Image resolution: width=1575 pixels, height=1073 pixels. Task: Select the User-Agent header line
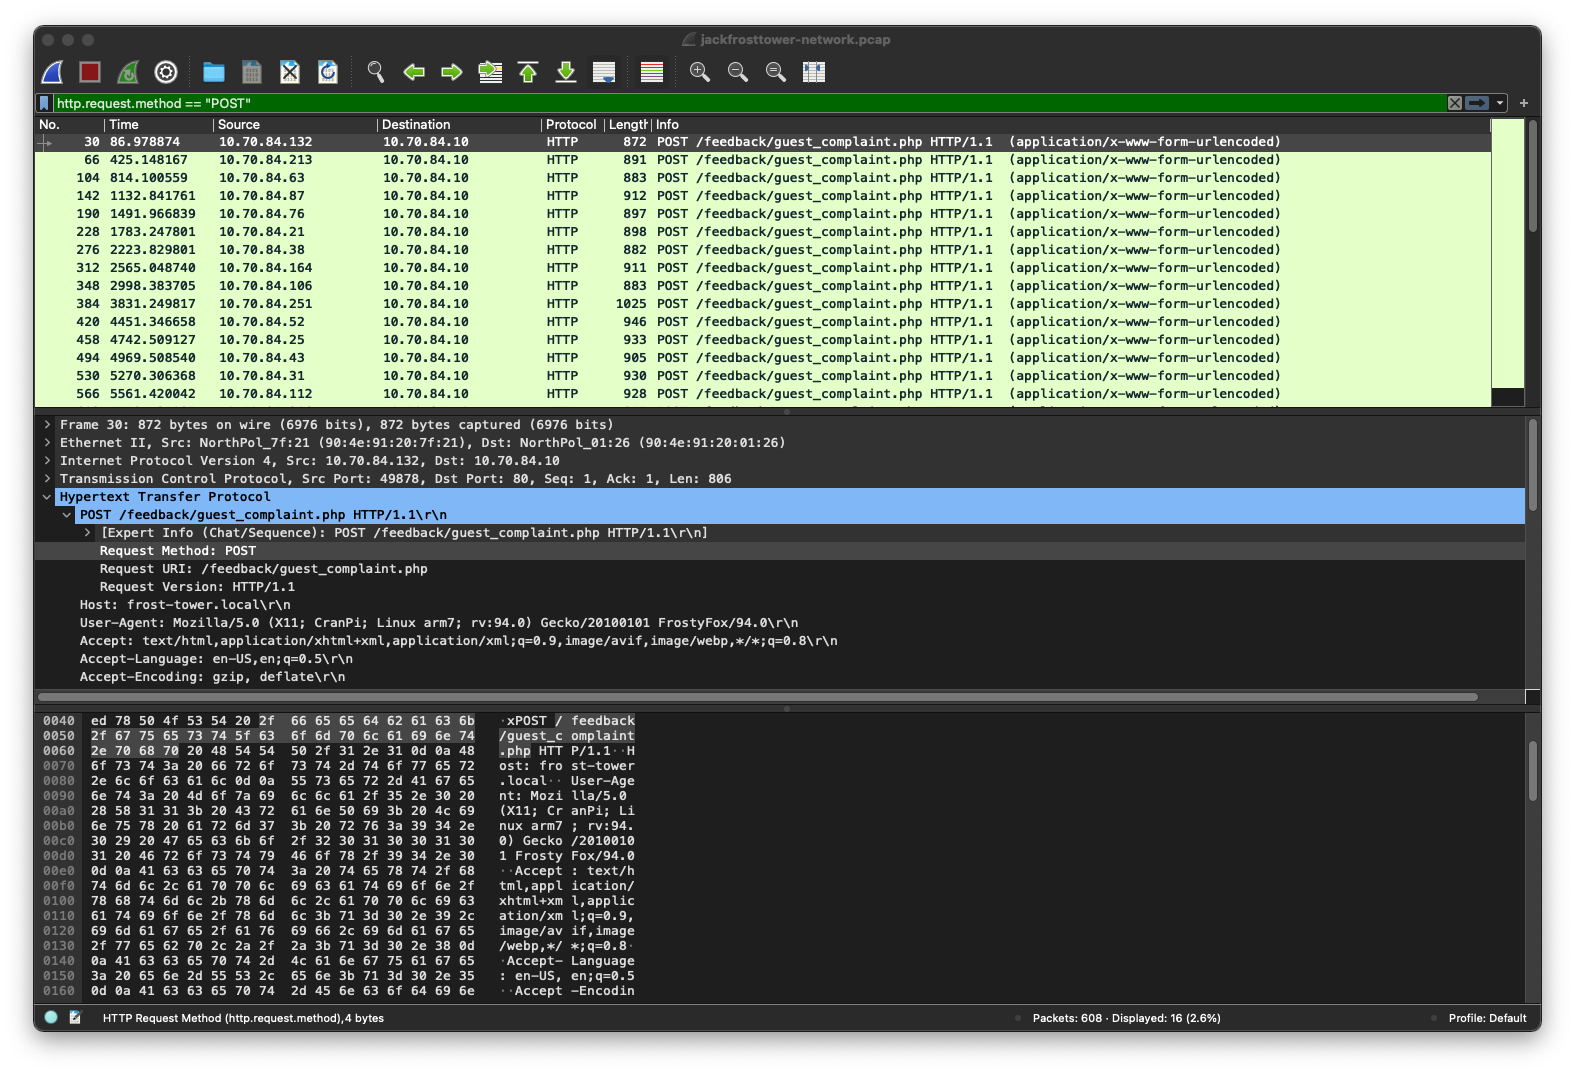point(780,623)
